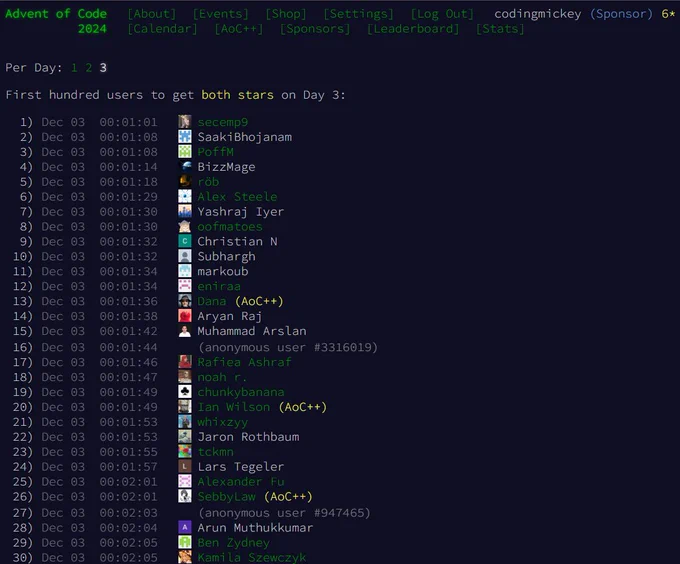
Task: Open the [Stats] page
Action: 500,29
